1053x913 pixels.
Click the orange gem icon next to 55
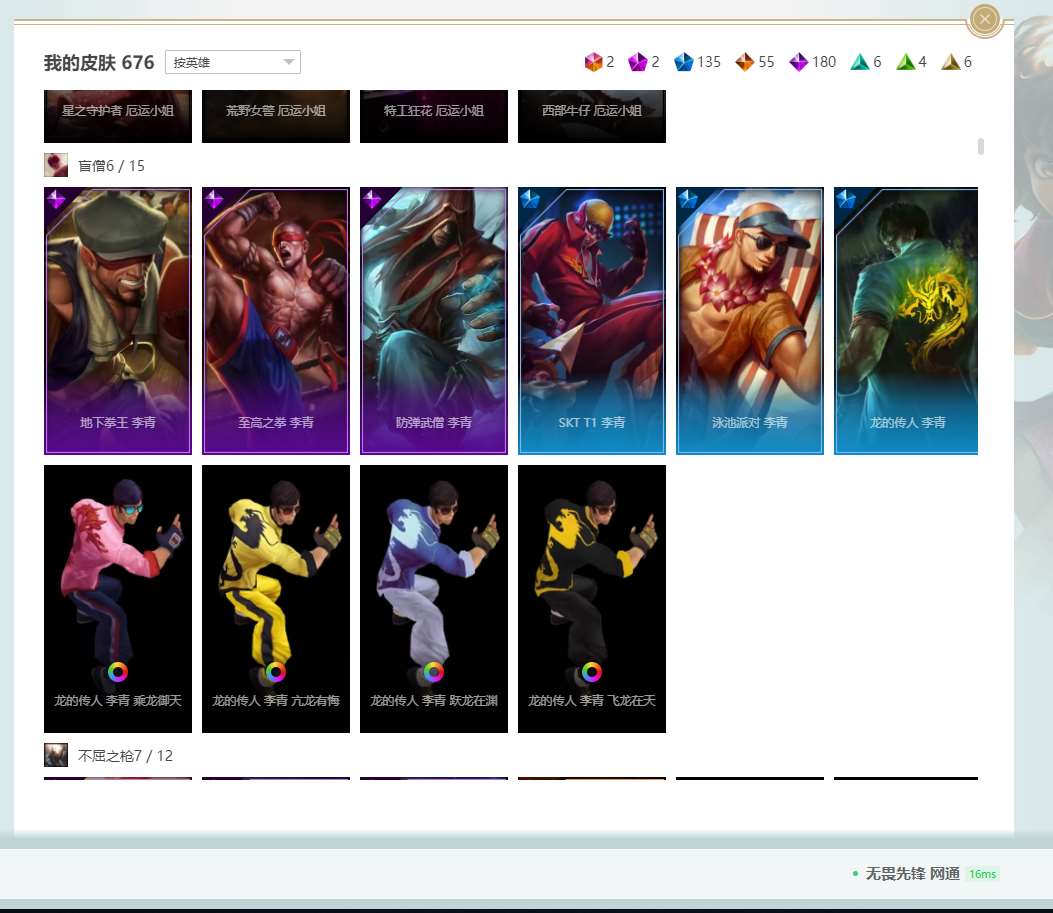[745, 62]
